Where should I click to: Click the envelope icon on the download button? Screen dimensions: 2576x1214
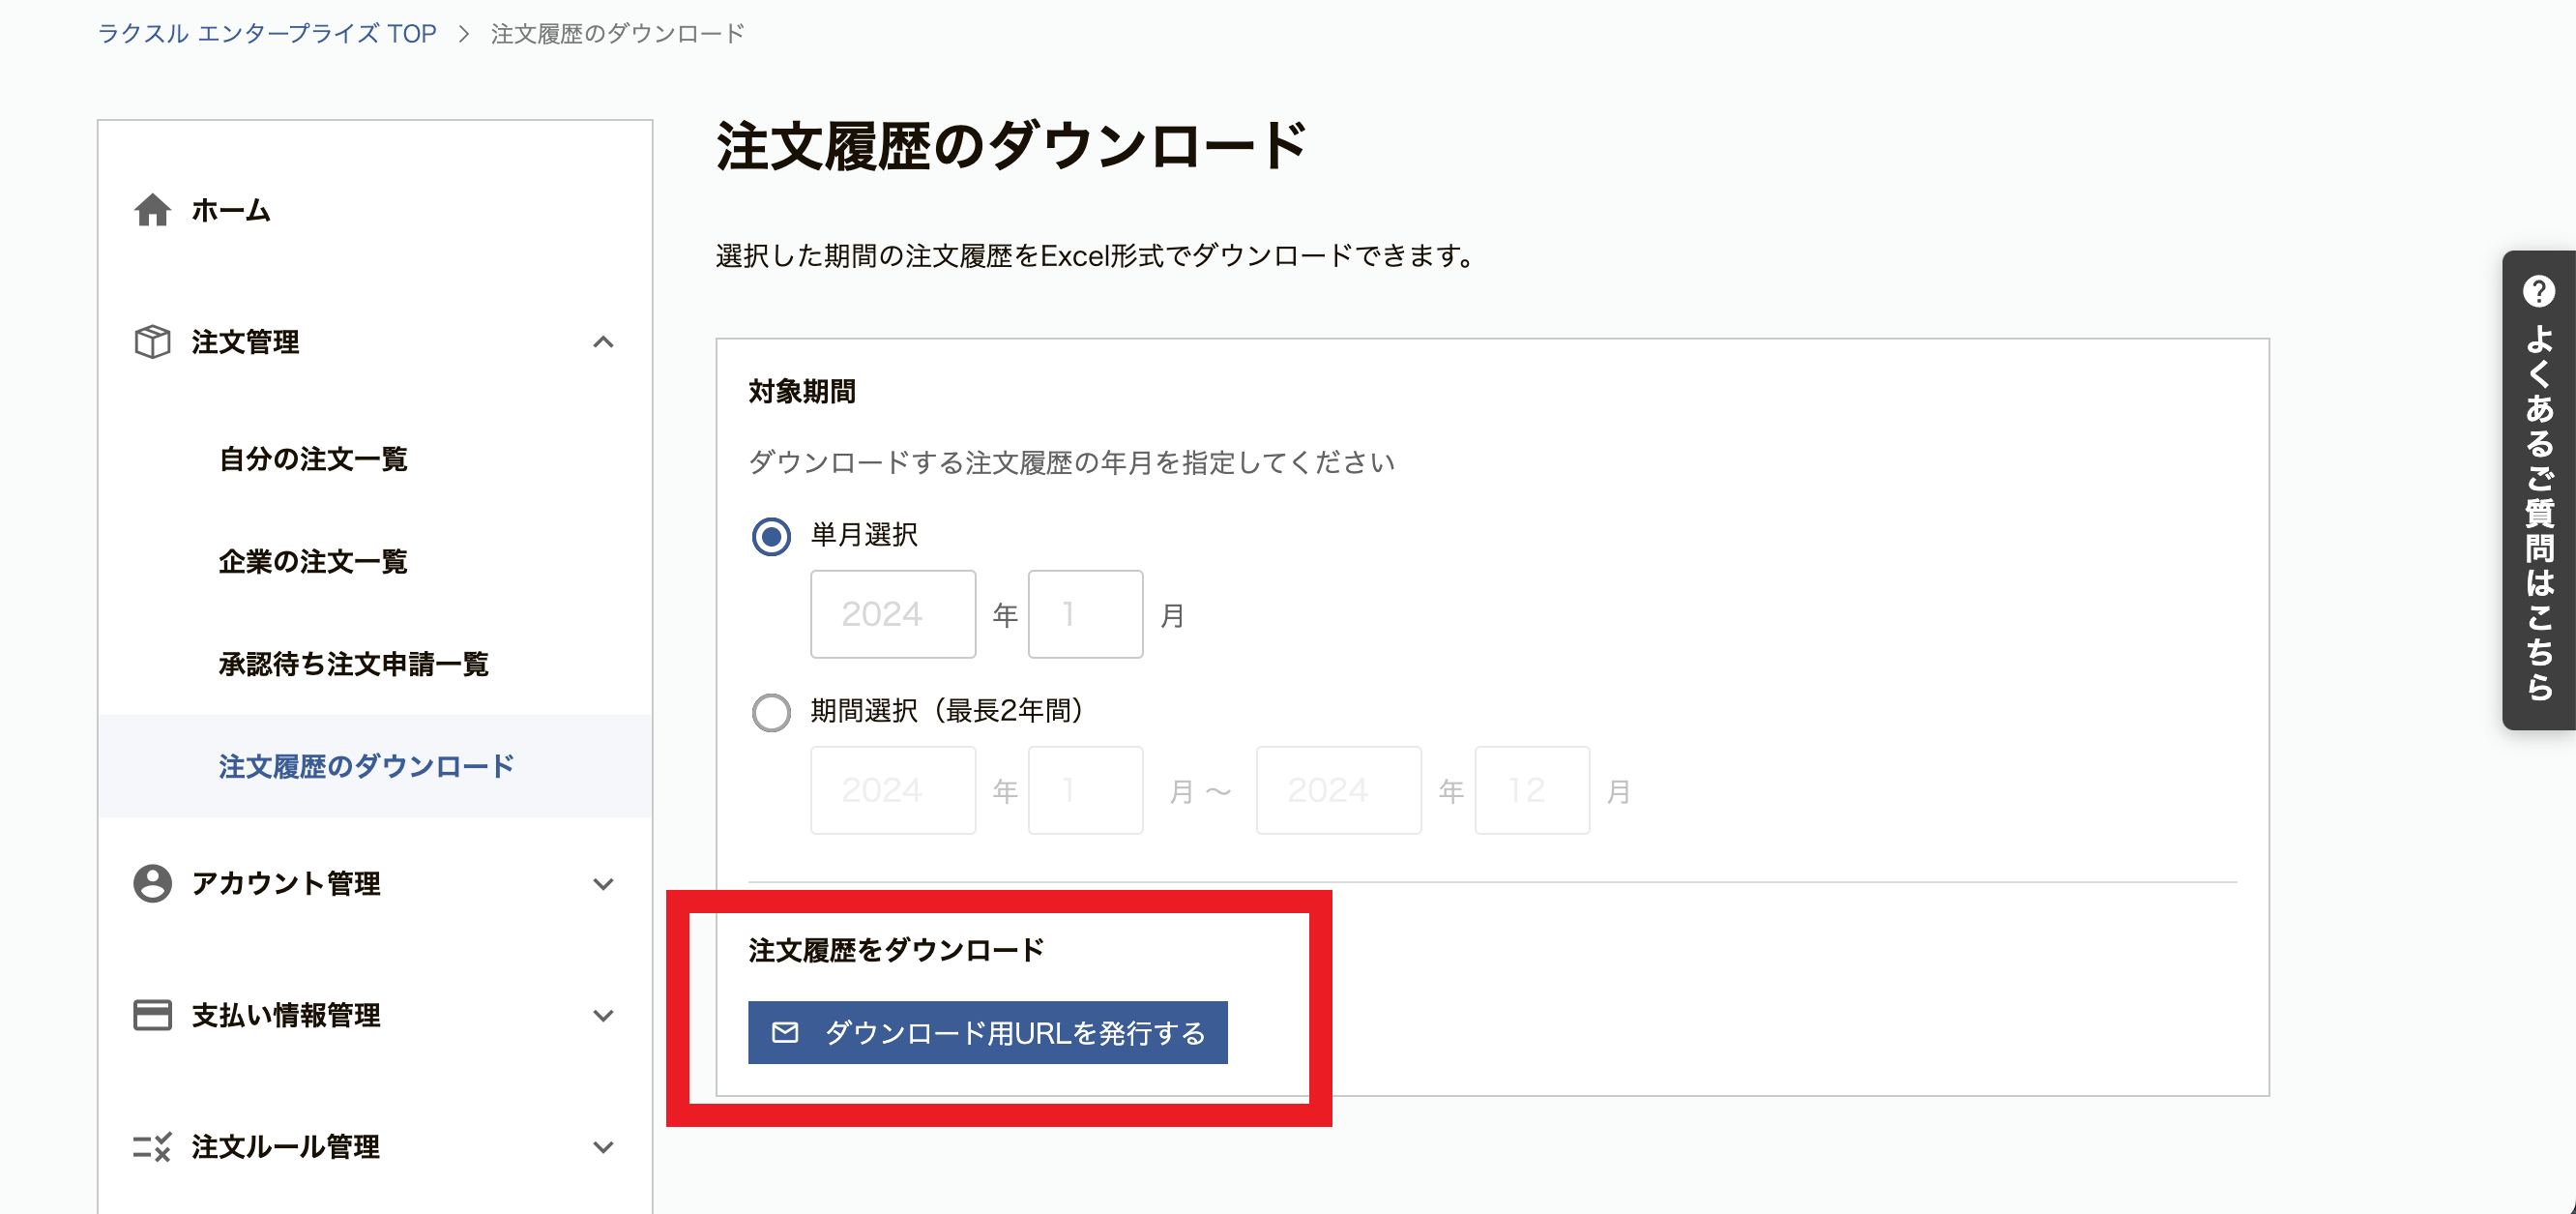[785, 1032]
